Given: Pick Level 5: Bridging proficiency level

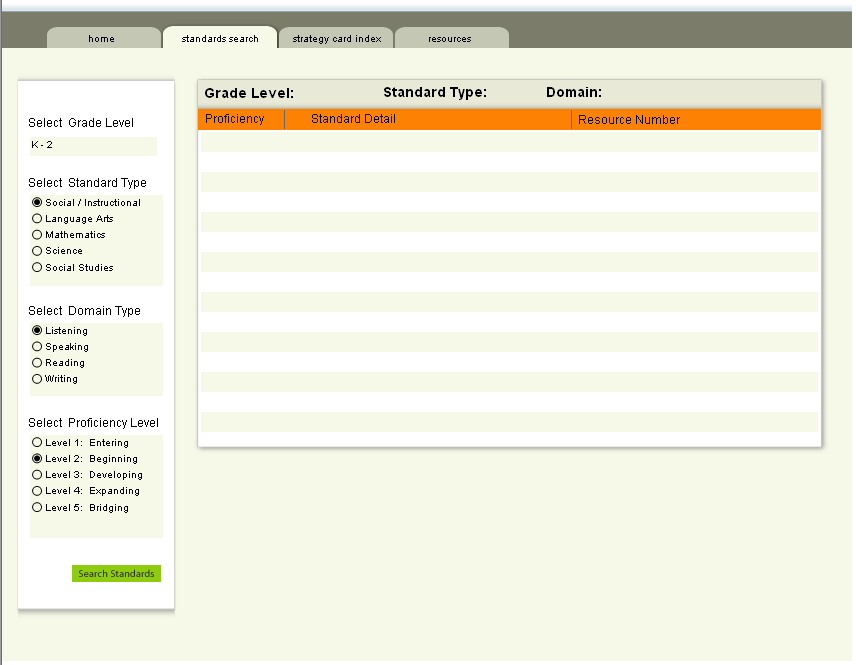Looking at the screenshot, I should coord(37,508).
